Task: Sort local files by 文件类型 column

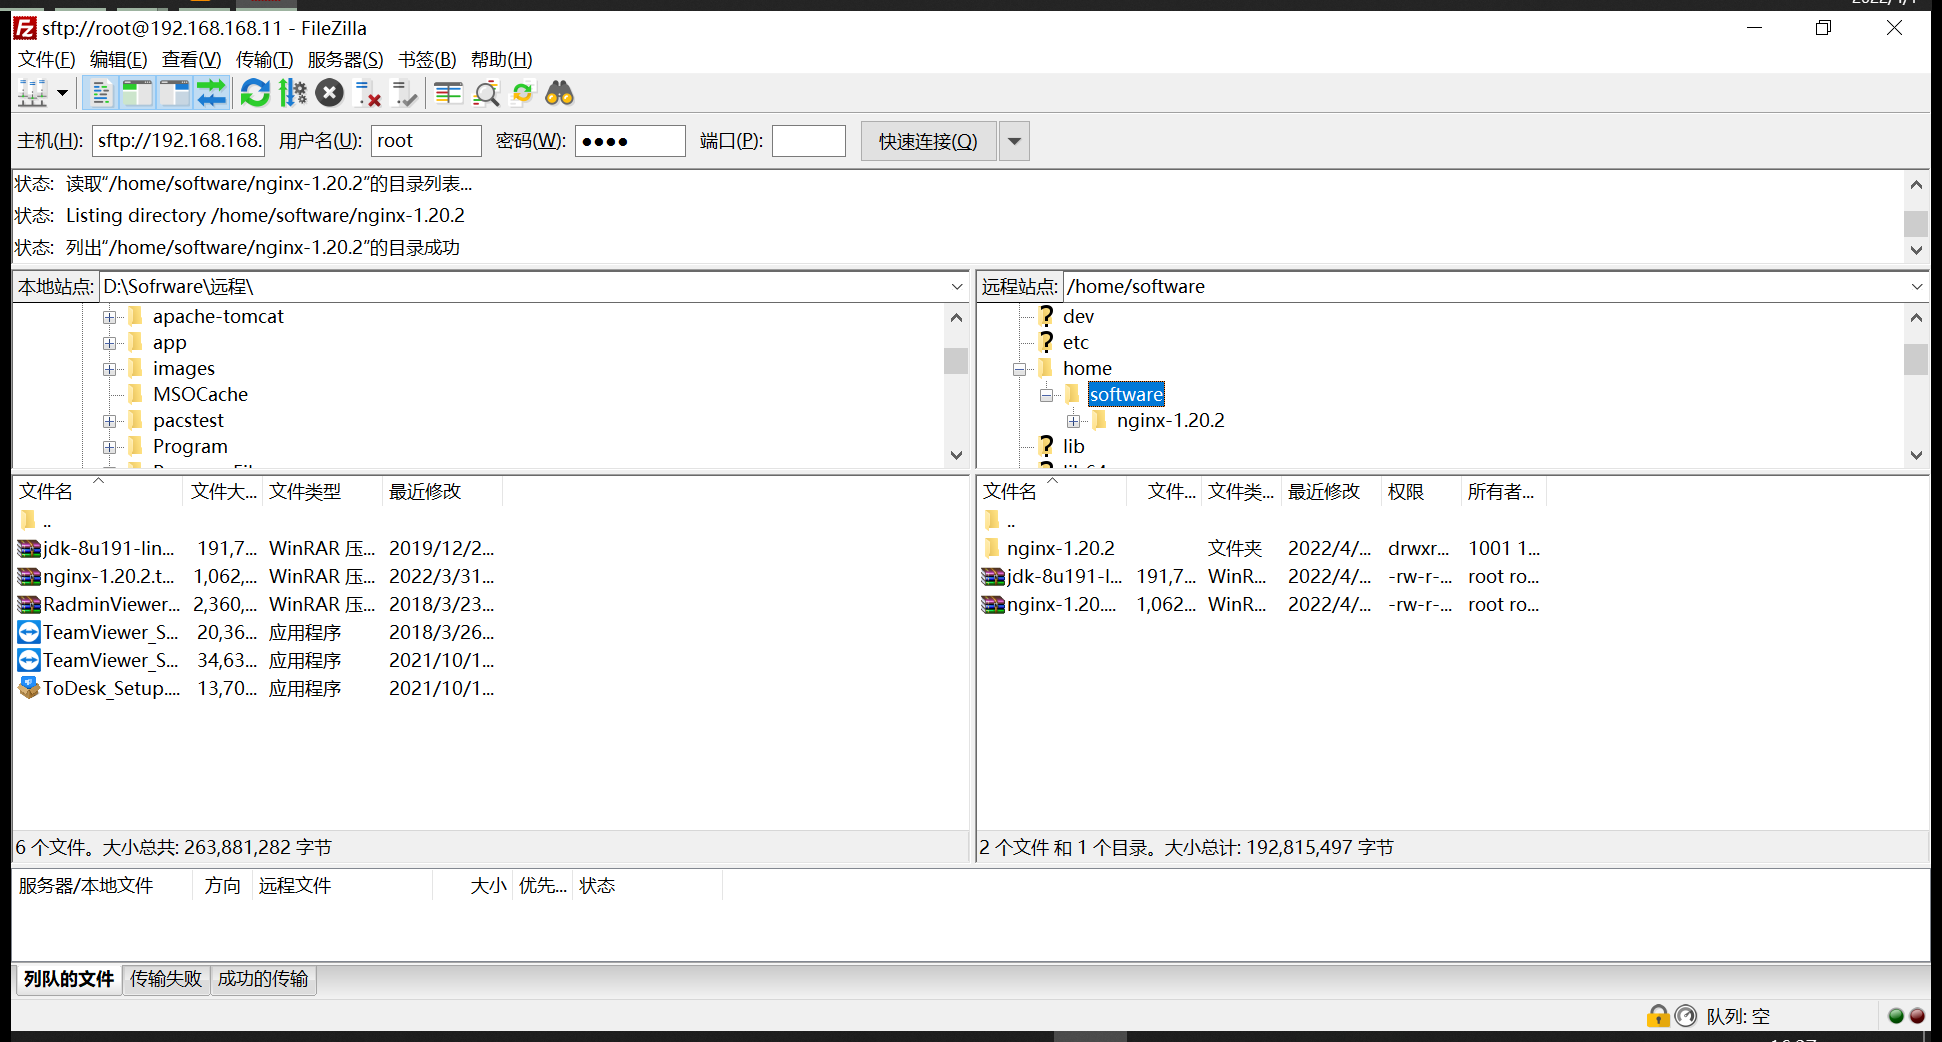Action: tap(322, 492)
